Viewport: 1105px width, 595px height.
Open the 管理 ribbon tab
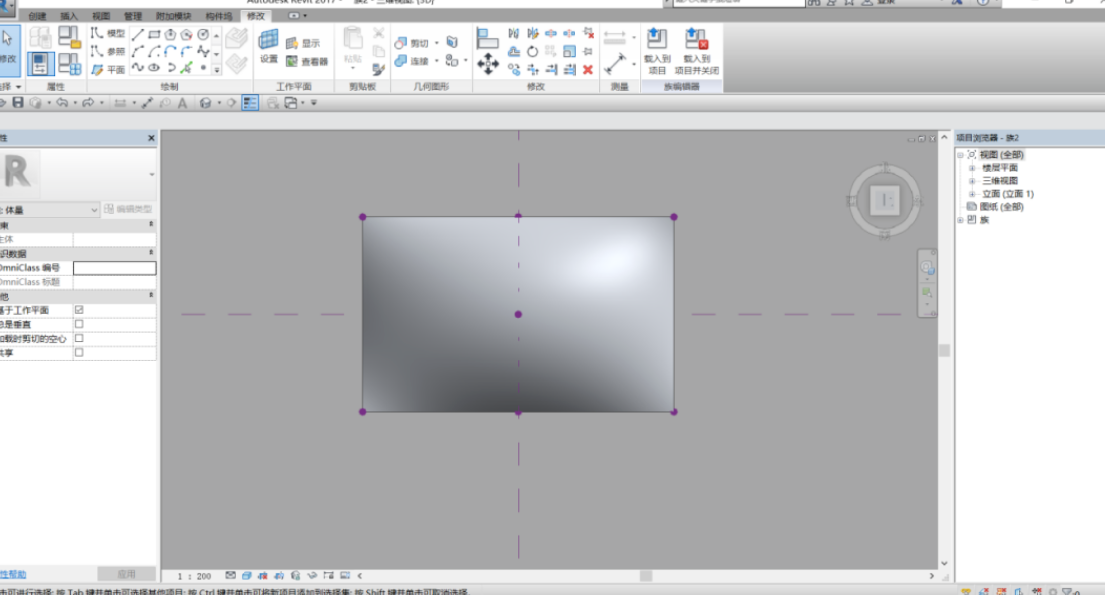pyautogui.click(x=132, y=16)
